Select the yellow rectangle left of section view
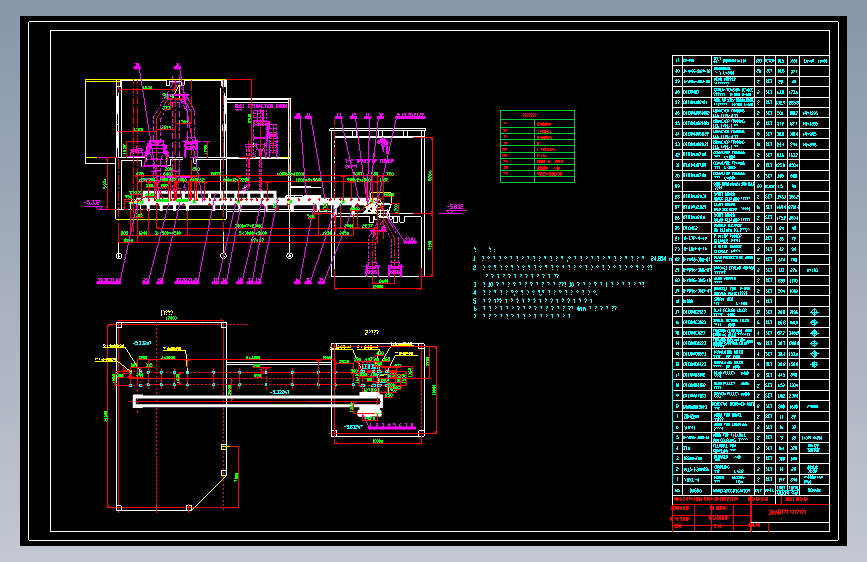The image size is (867, 562). [101, 121]
